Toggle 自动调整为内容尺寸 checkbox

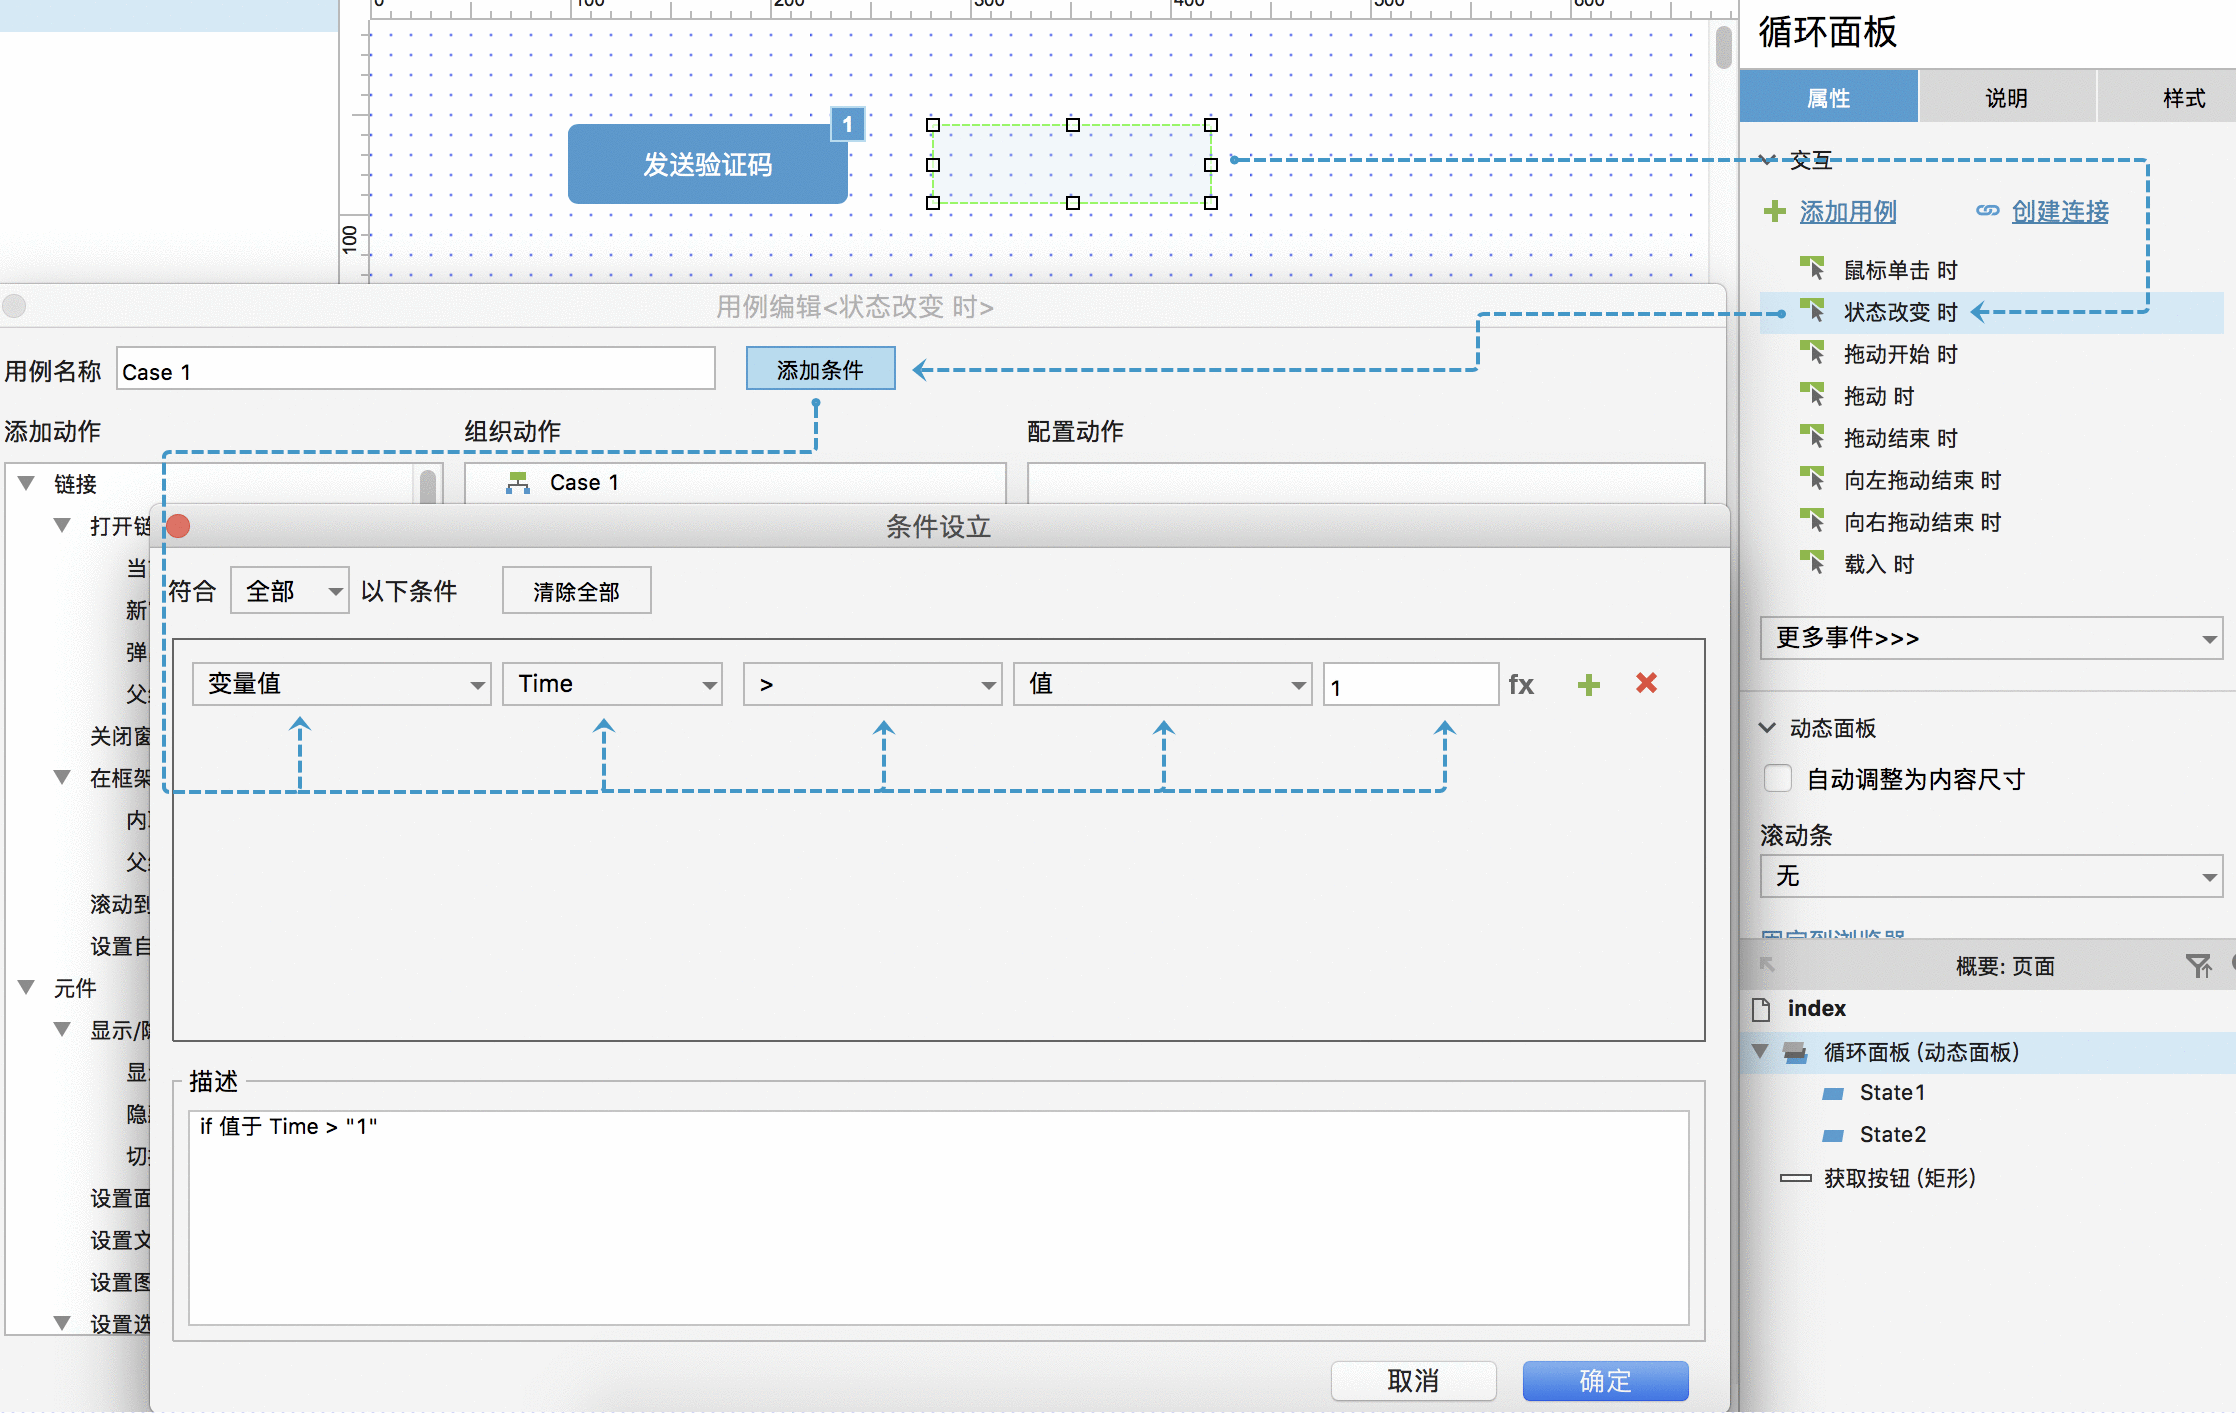pos(1777,779)
